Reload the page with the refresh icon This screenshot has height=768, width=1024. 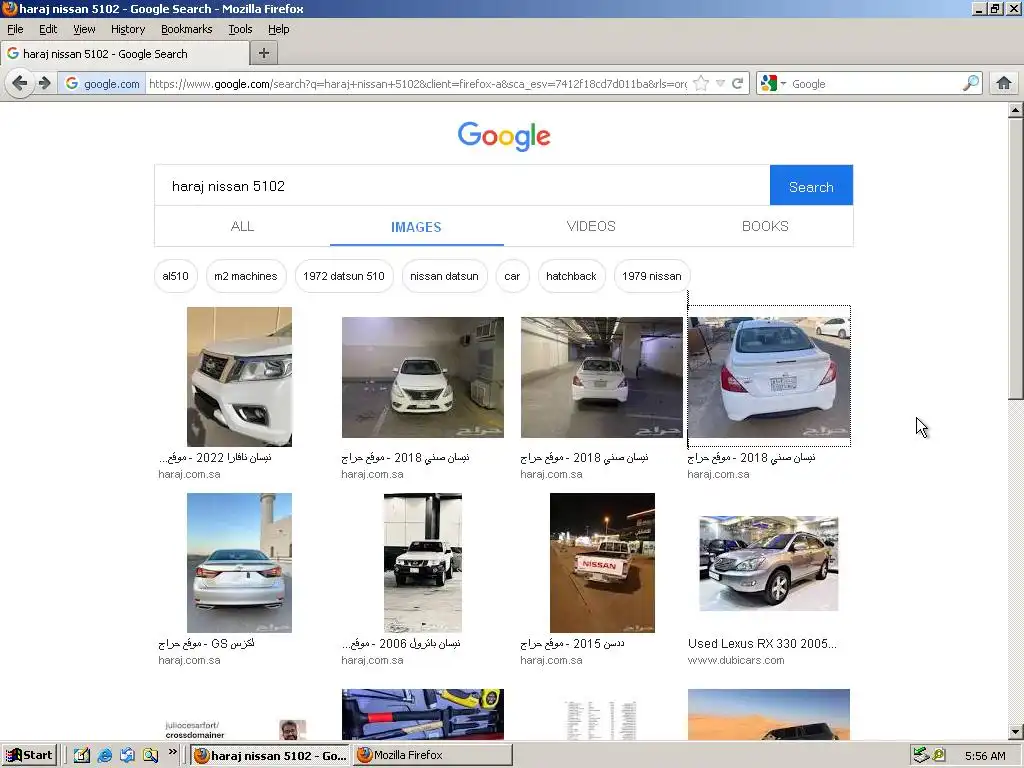tap(737, 83)
